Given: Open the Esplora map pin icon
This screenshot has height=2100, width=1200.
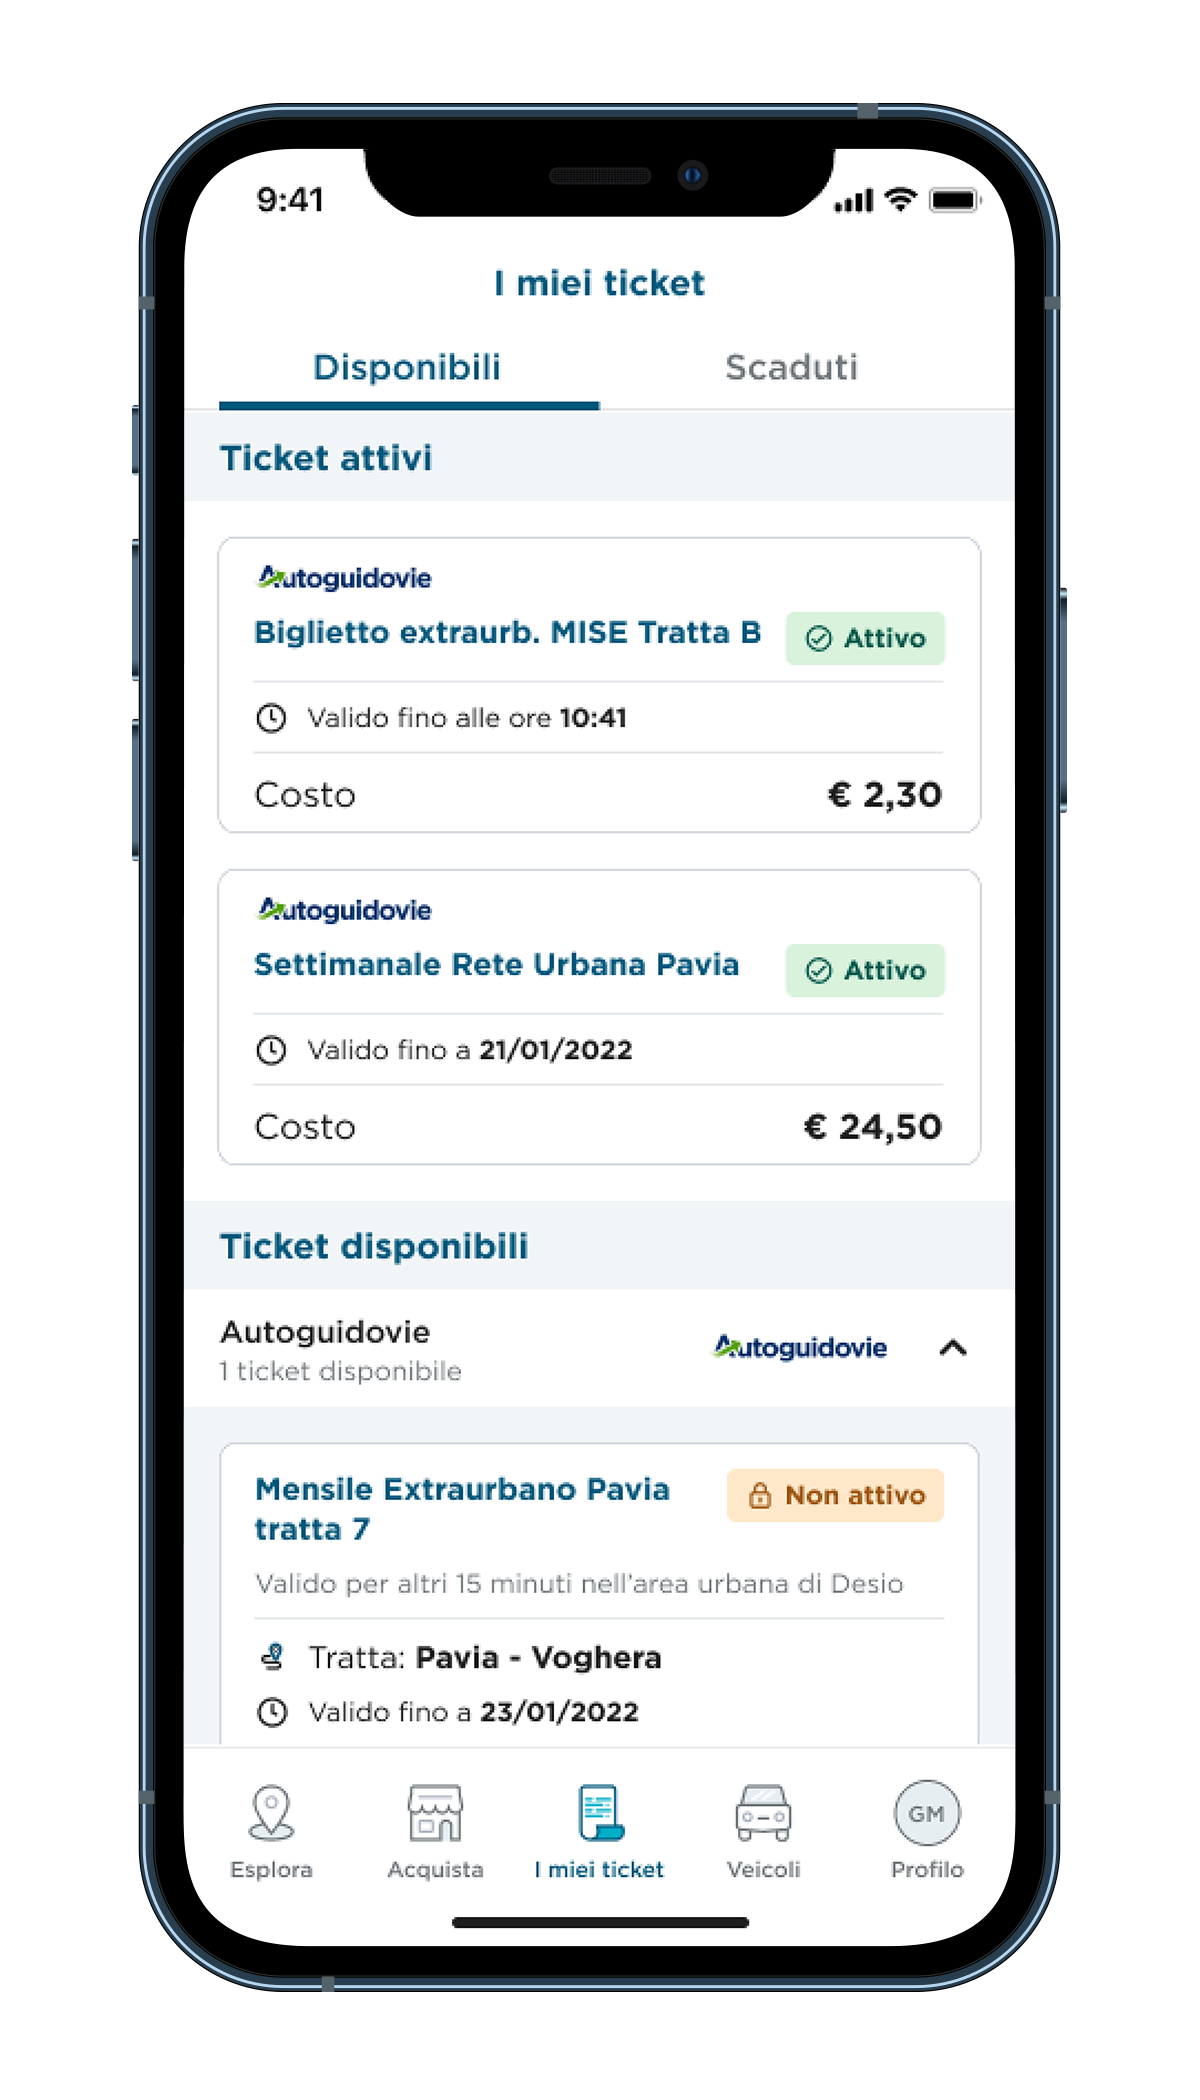Looking at the screenshot, I should (271, 1813).
